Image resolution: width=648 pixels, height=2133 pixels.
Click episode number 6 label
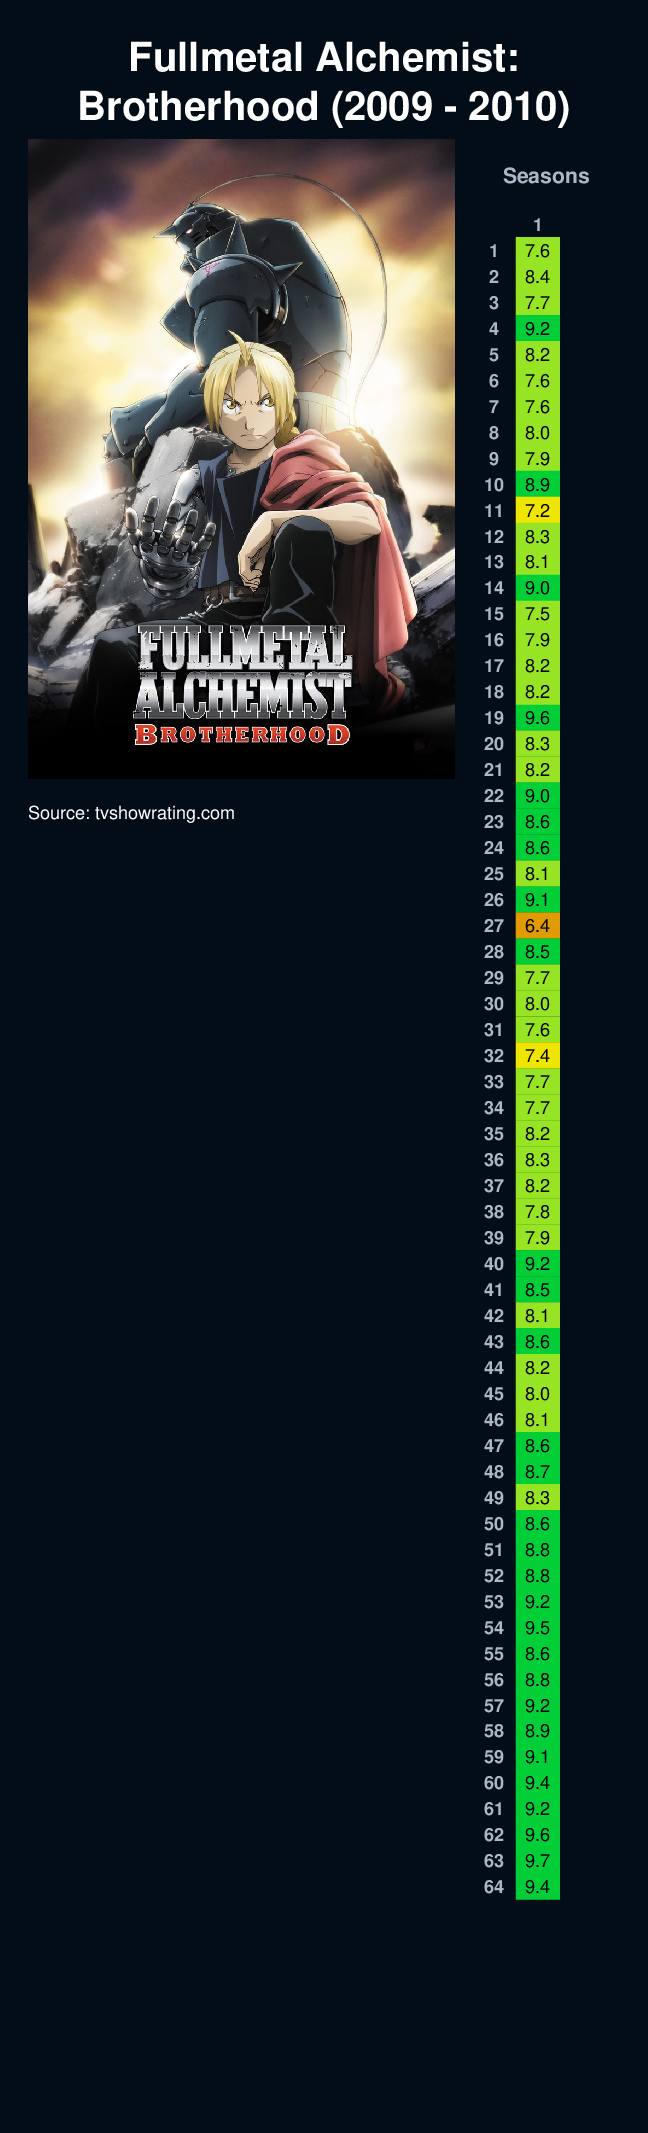pos(494,381)
